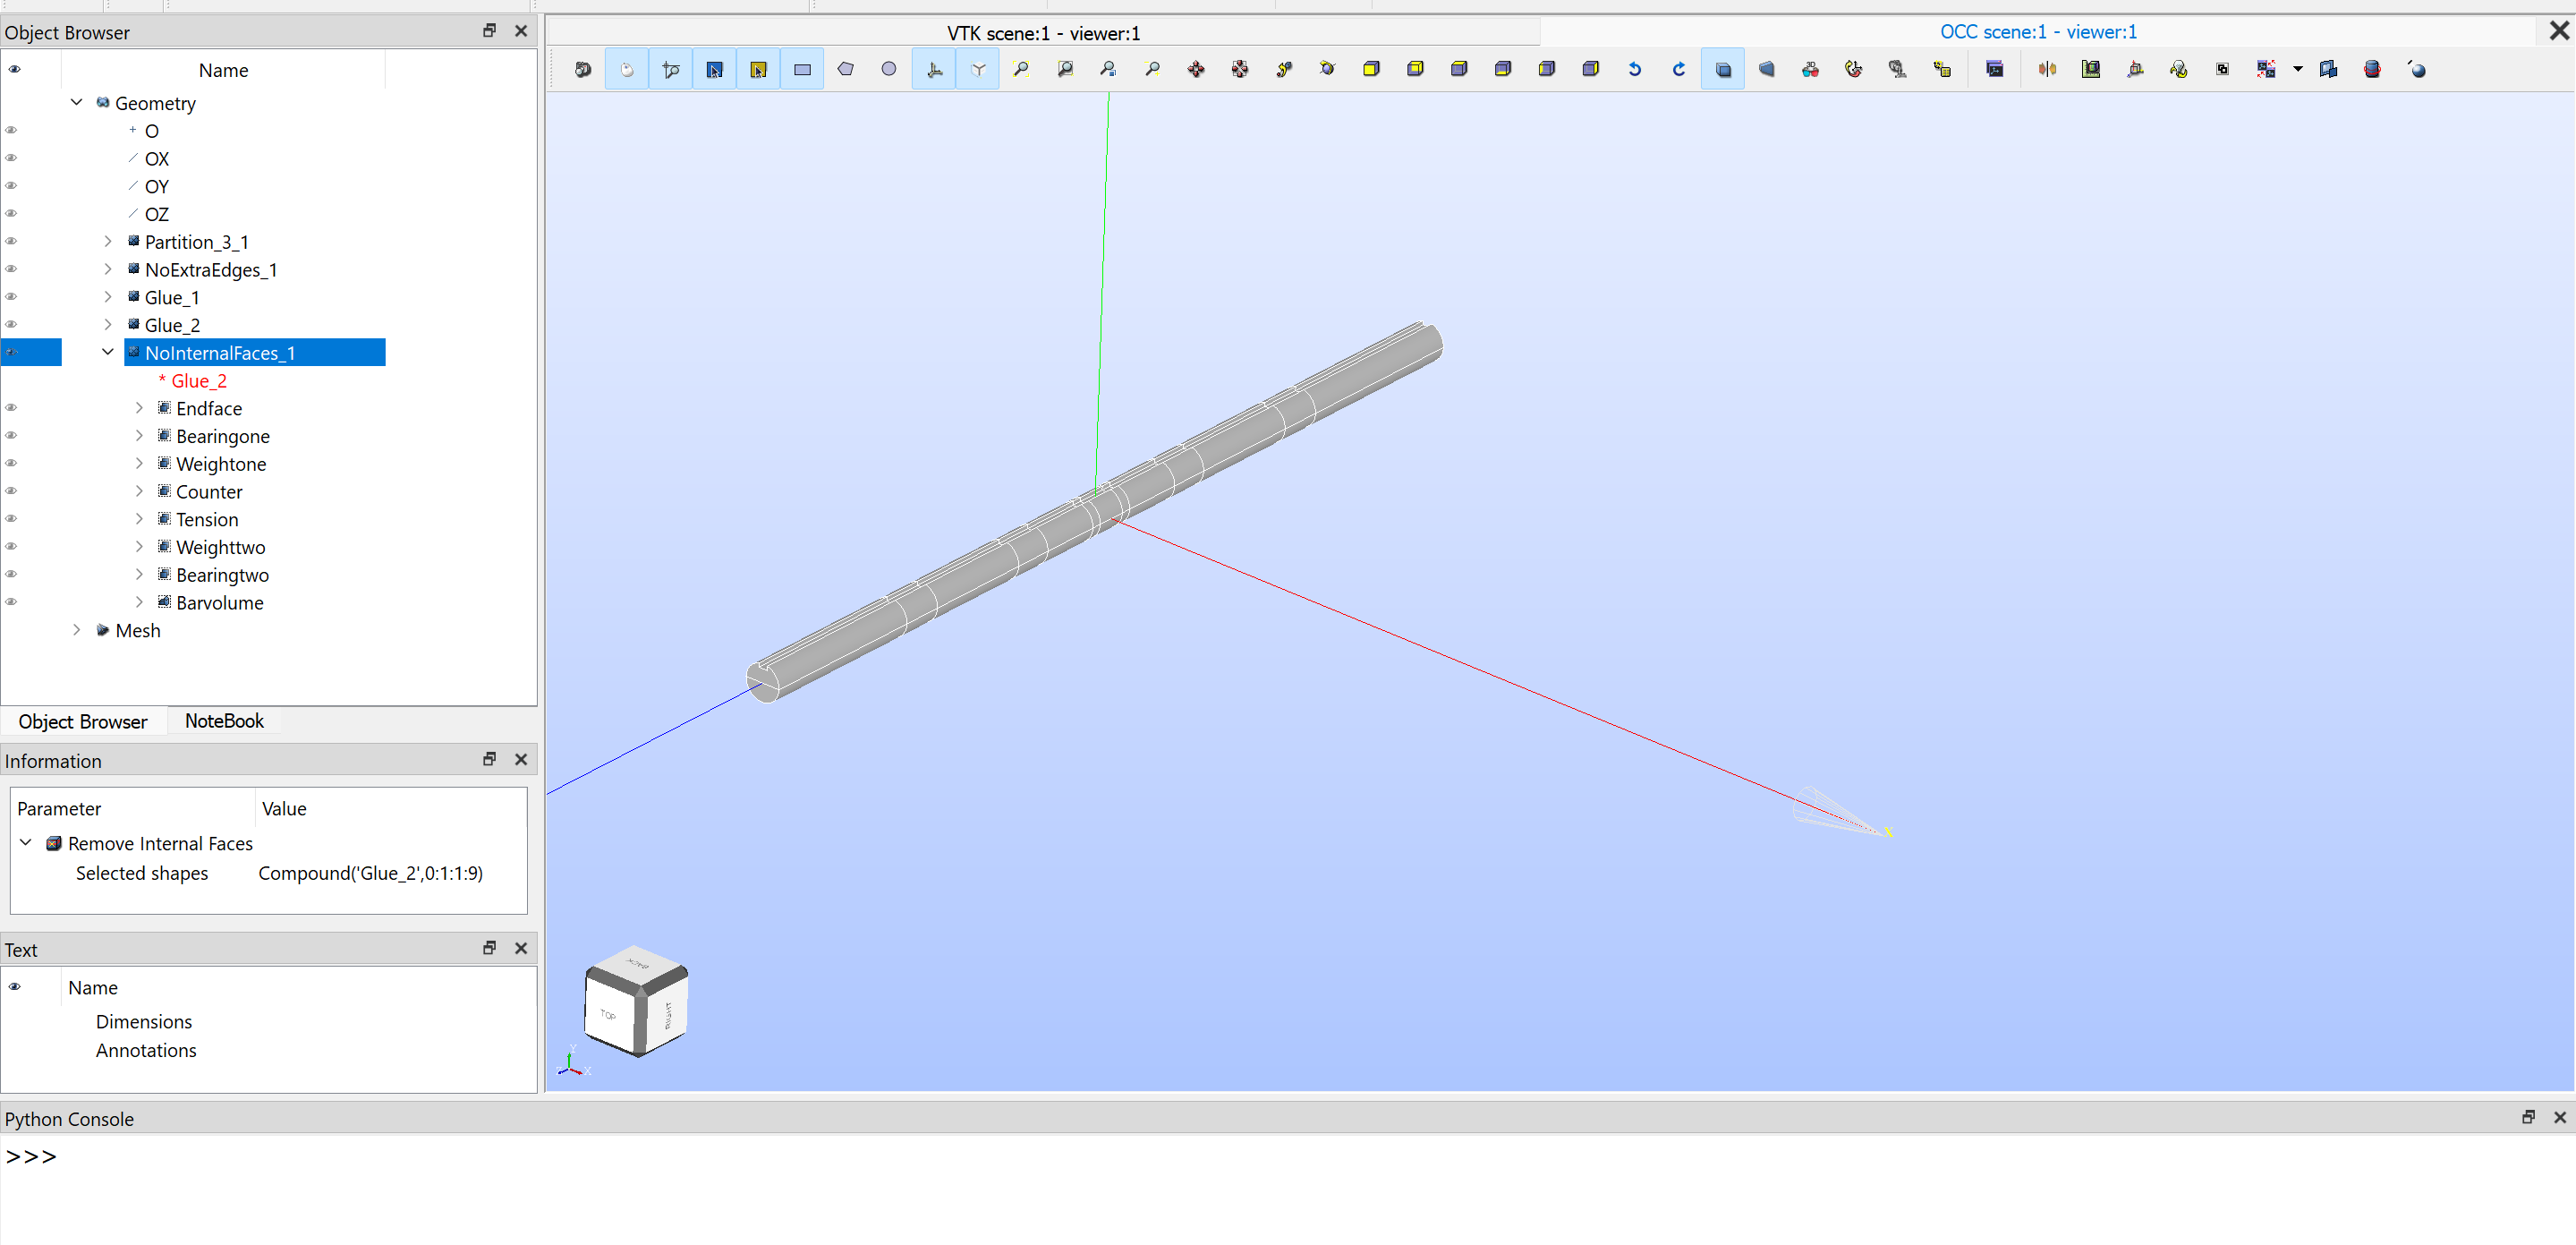Click the panning arrows icon
2576x1245 pixels.
[1195, 69]
